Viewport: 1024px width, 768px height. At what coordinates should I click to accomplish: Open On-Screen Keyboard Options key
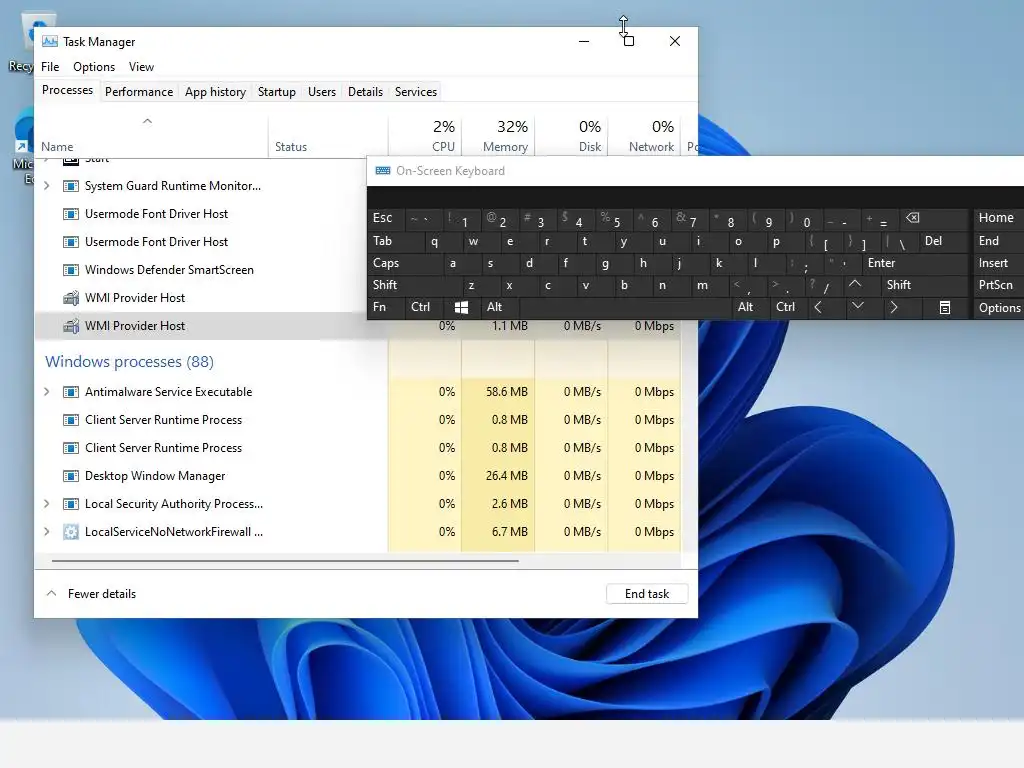coord(998,308)
